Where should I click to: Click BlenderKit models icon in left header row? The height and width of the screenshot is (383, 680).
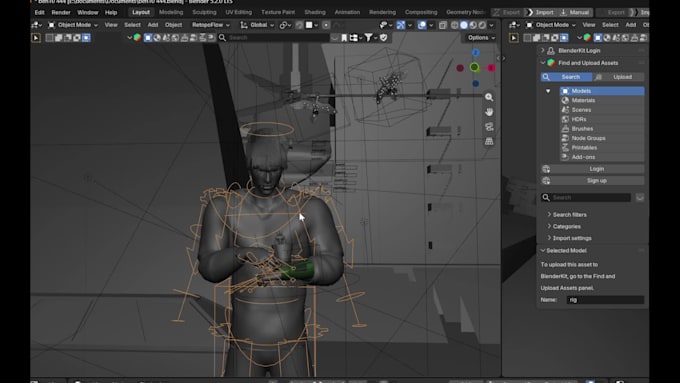click(x=148, y=38)
